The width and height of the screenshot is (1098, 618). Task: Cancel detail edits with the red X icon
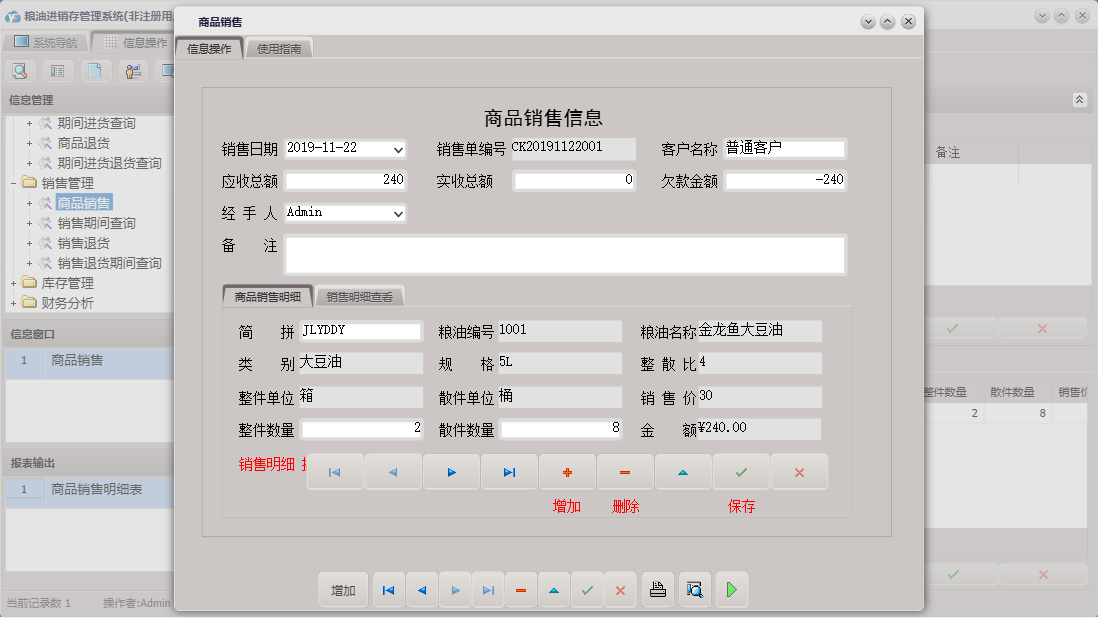pos(799,471)
